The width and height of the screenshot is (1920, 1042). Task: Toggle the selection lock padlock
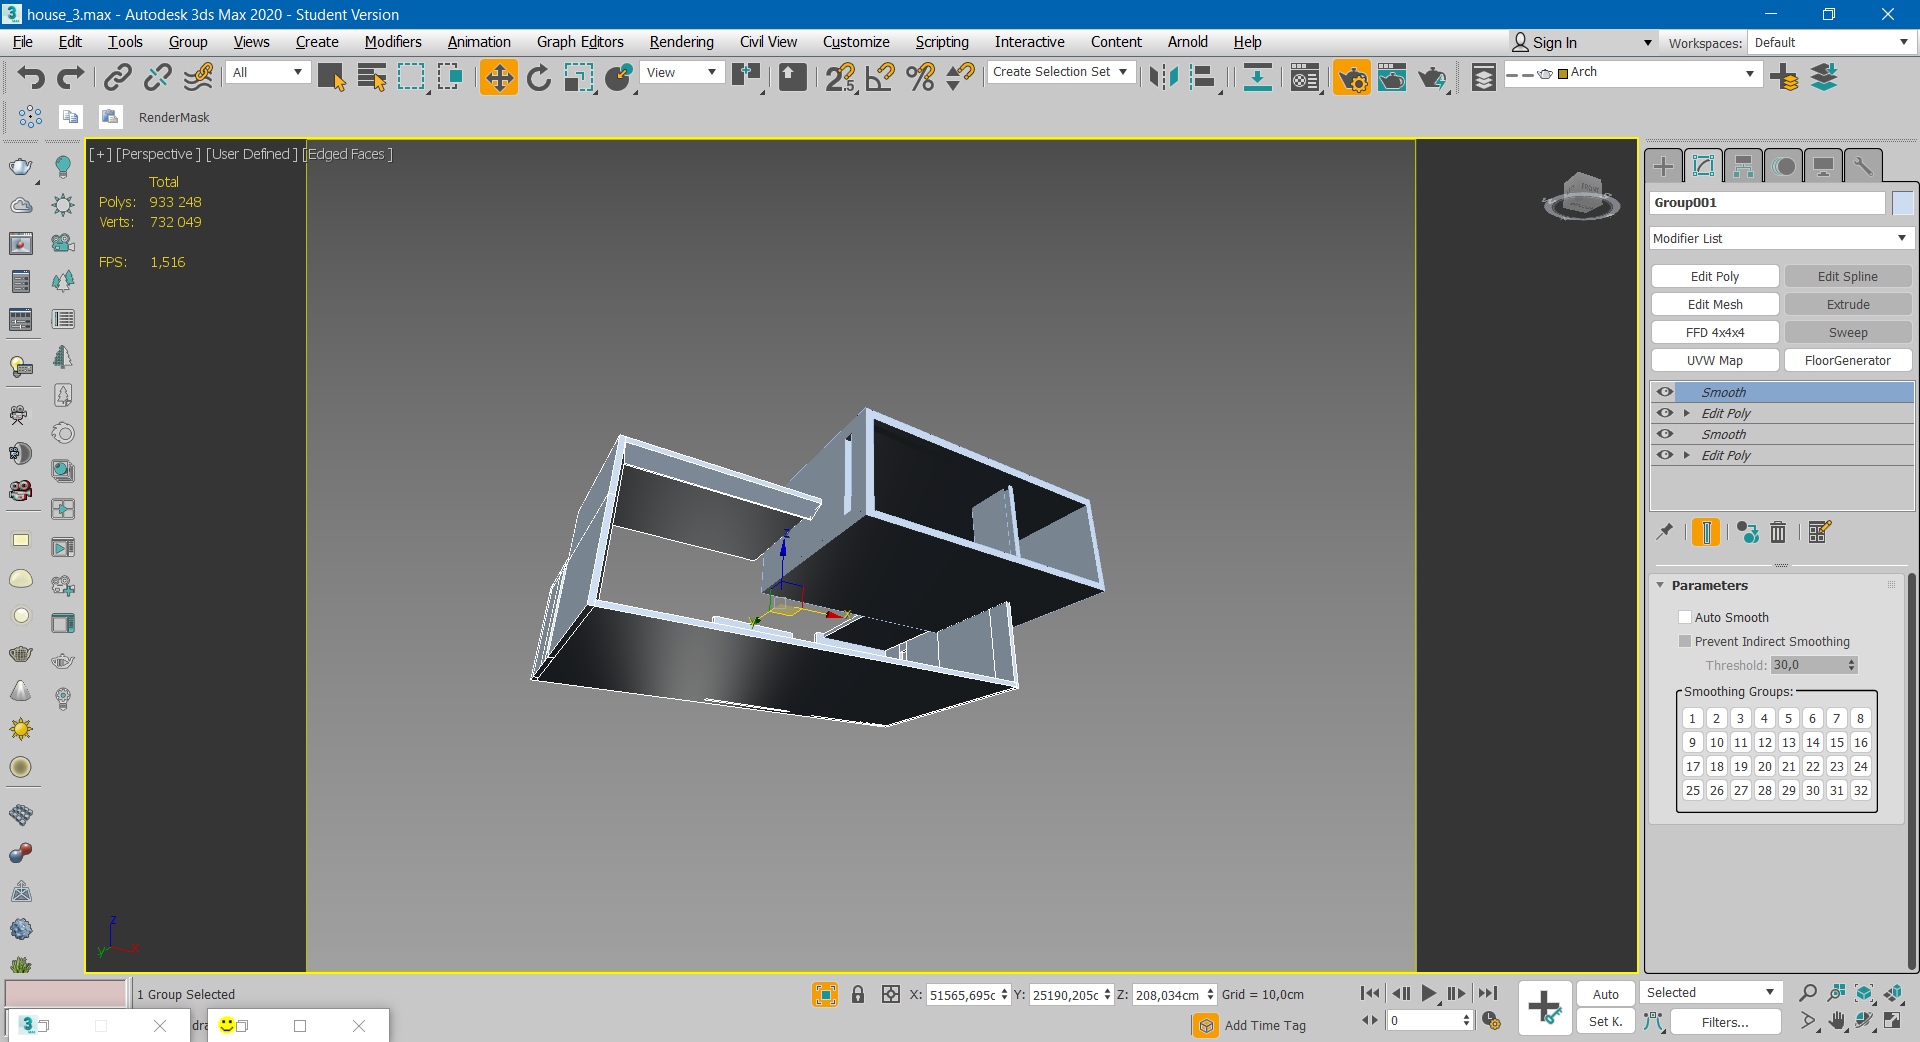click(858, 994)
